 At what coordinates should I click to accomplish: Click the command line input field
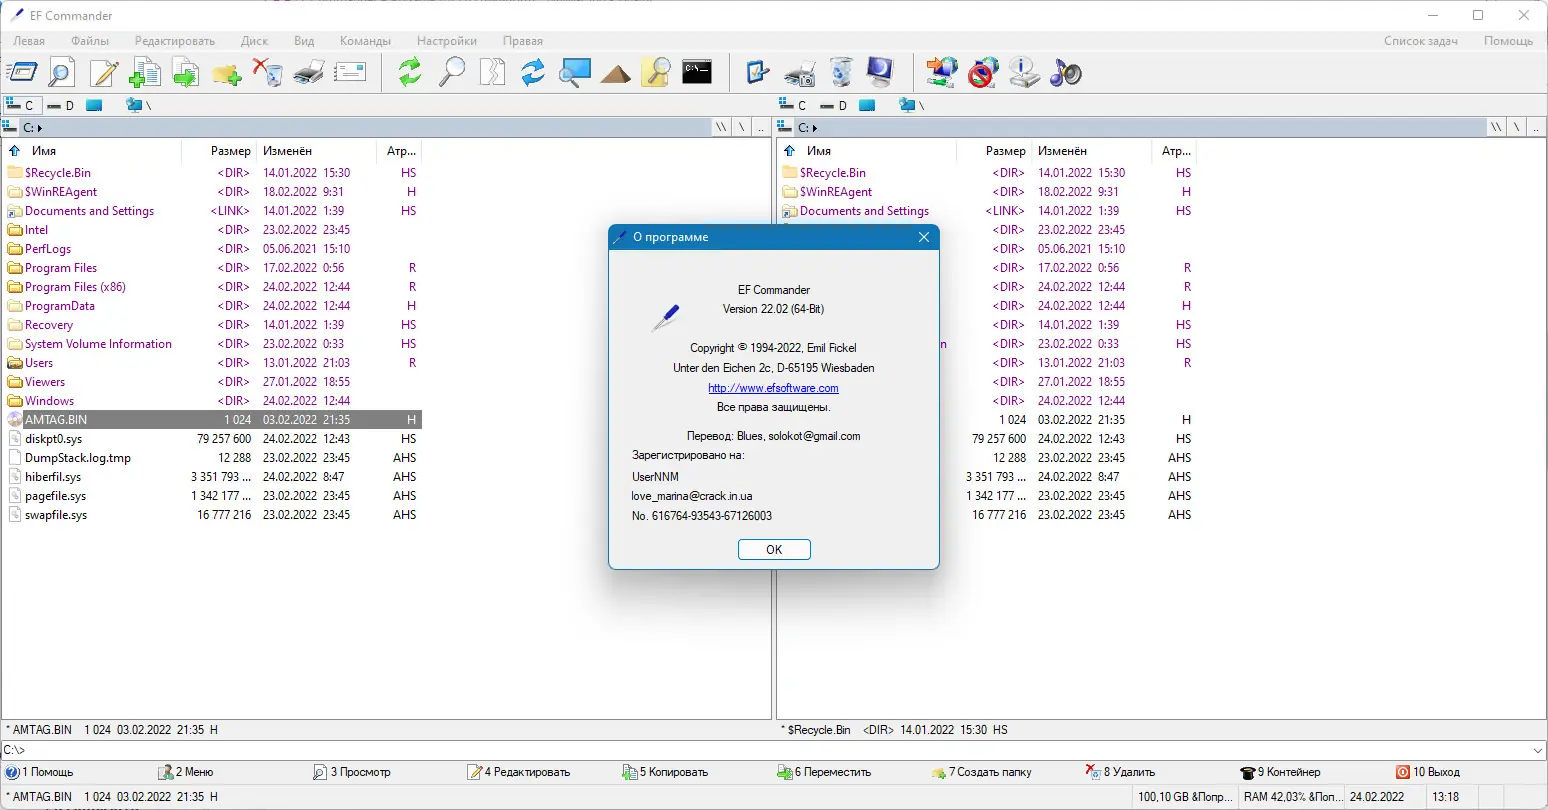point(765,750)
